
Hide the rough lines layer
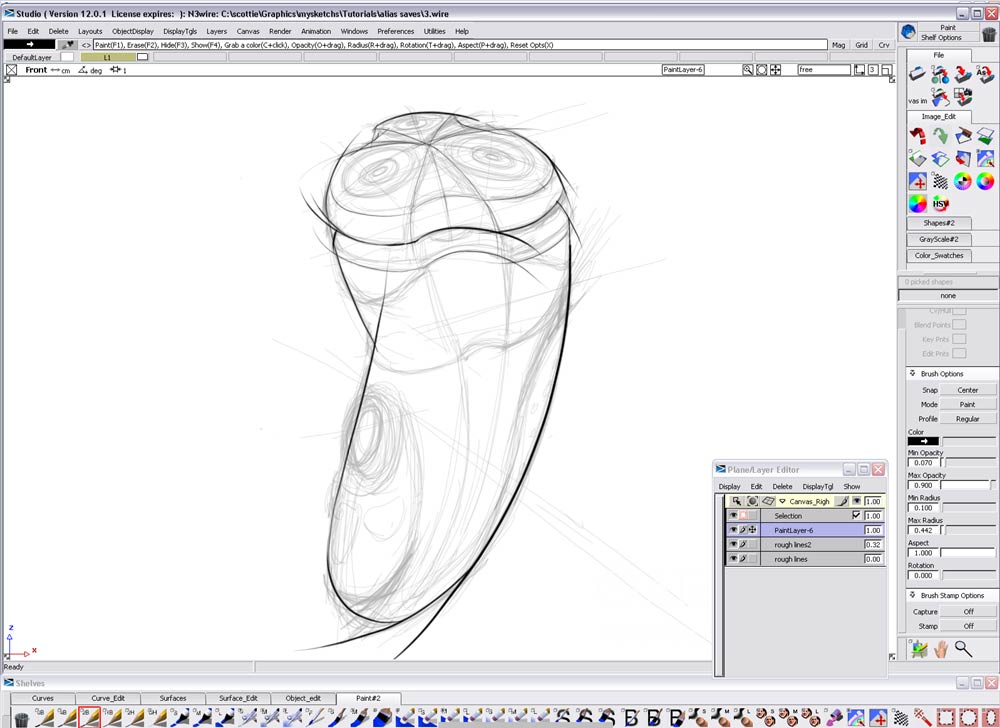click(732, 559)
